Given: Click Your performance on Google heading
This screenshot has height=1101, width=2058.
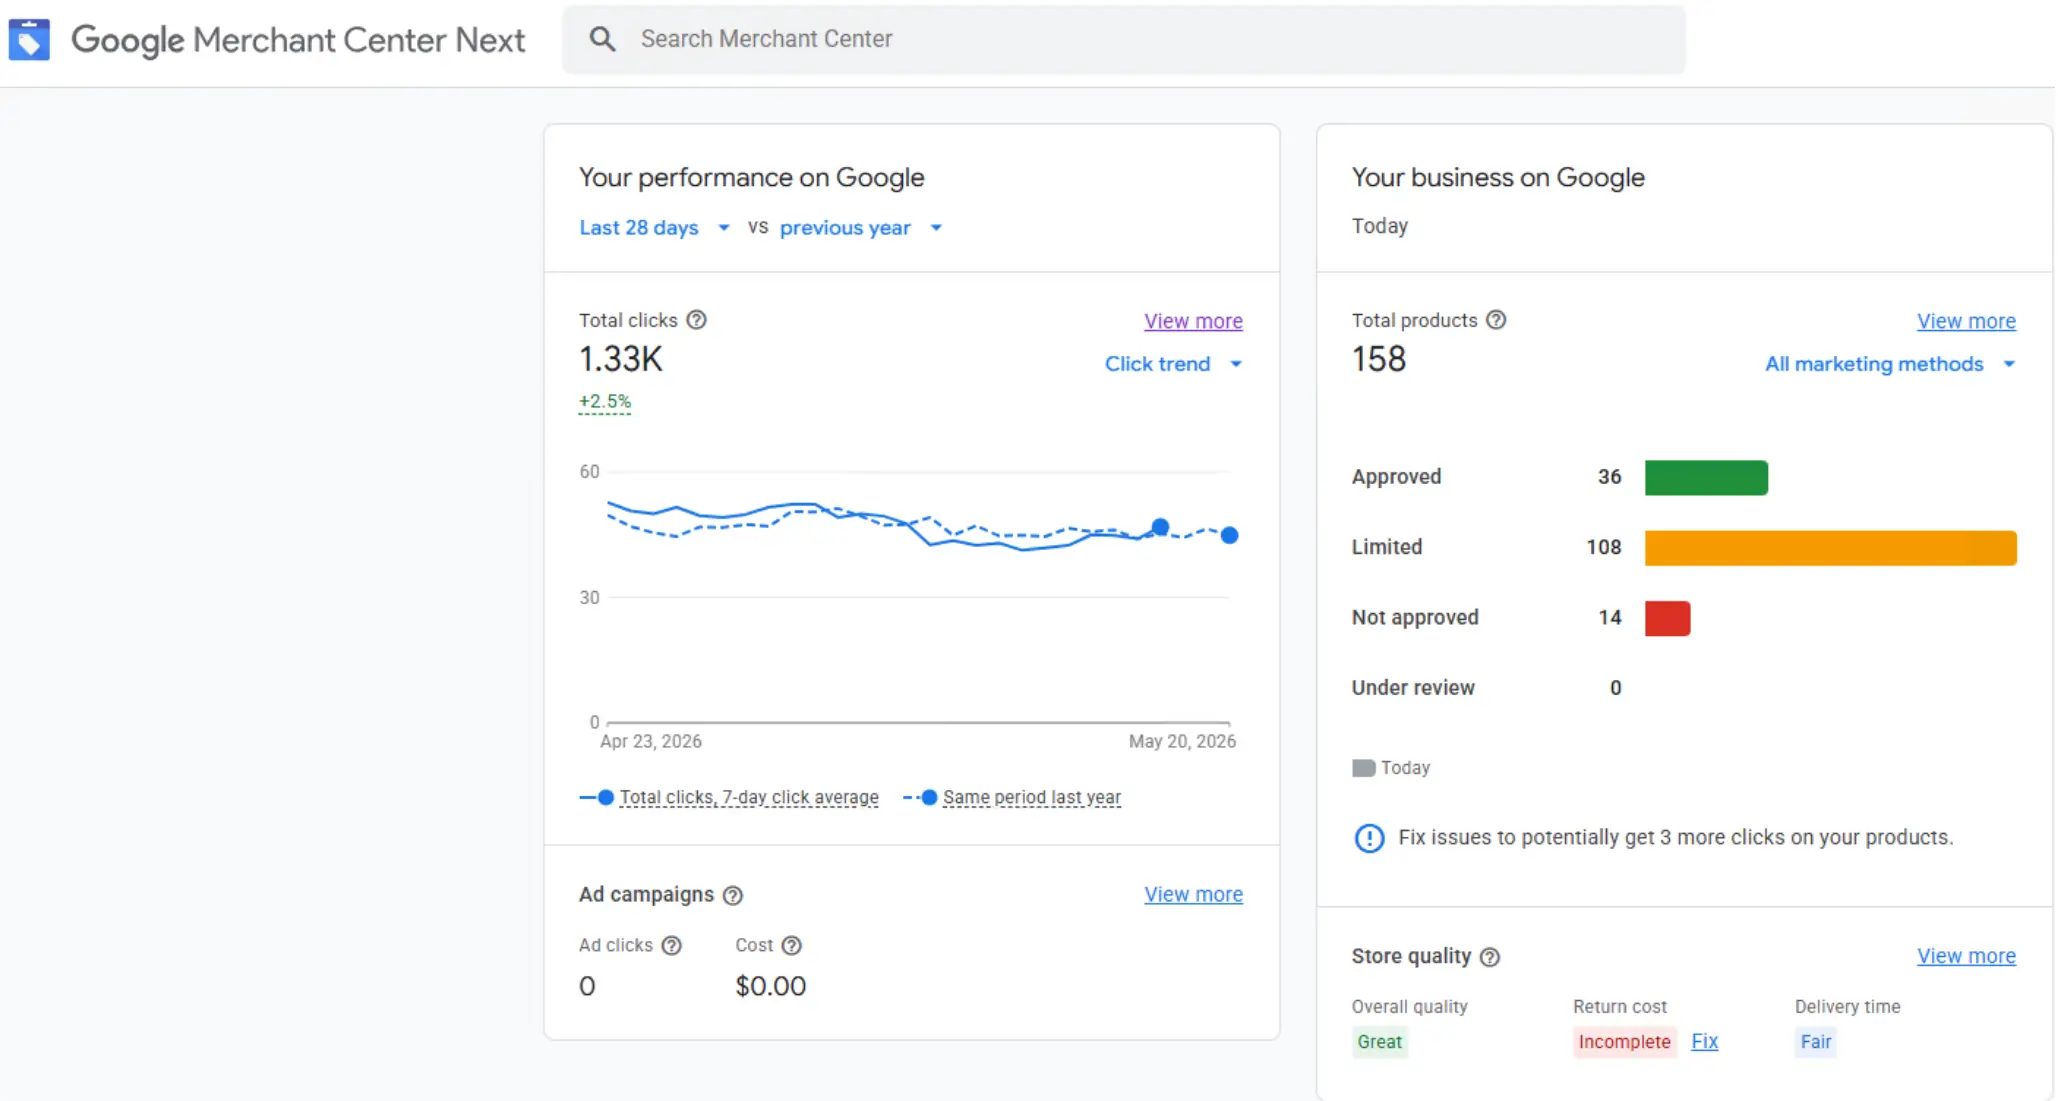Looking at the screenshot, I should click(x=751, y=177).
